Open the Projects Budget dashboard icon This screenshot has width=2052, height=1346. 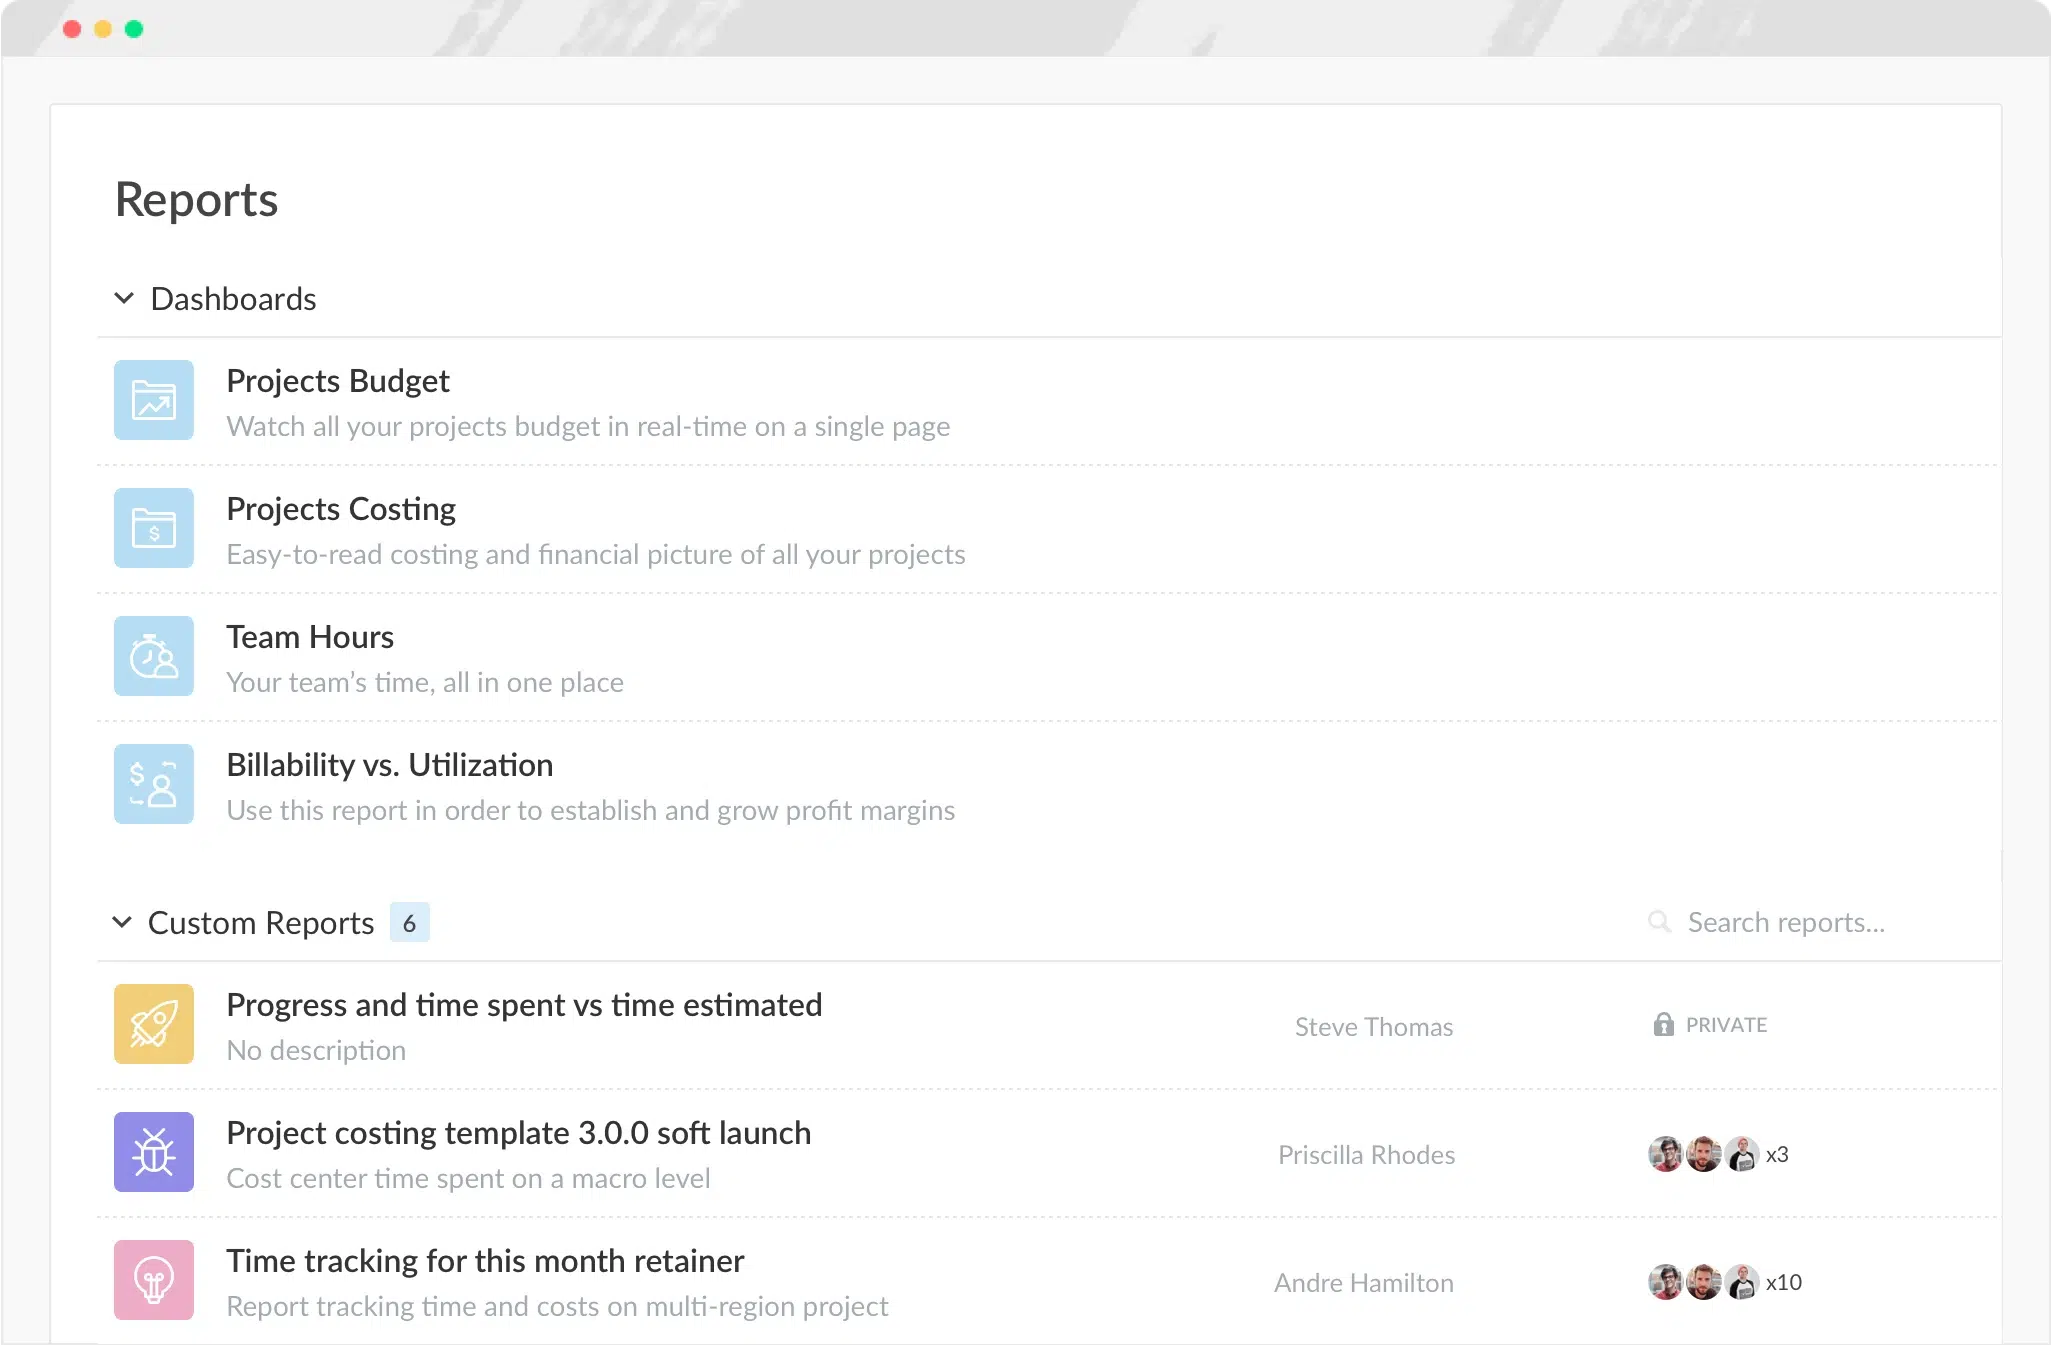[x=154, y=400]
